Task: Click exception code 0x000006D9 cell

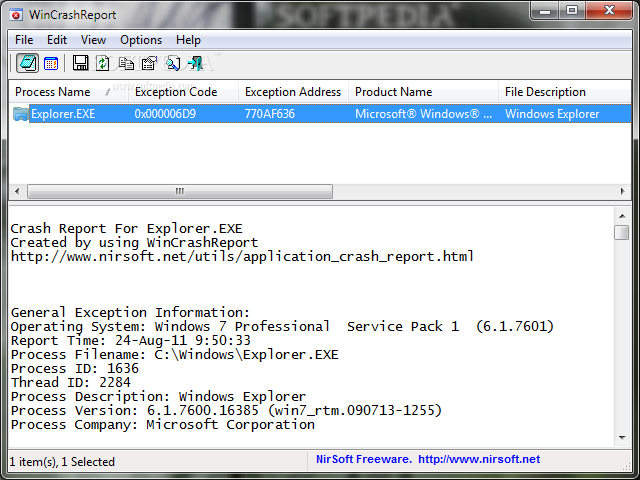Action: pos(165,114)
